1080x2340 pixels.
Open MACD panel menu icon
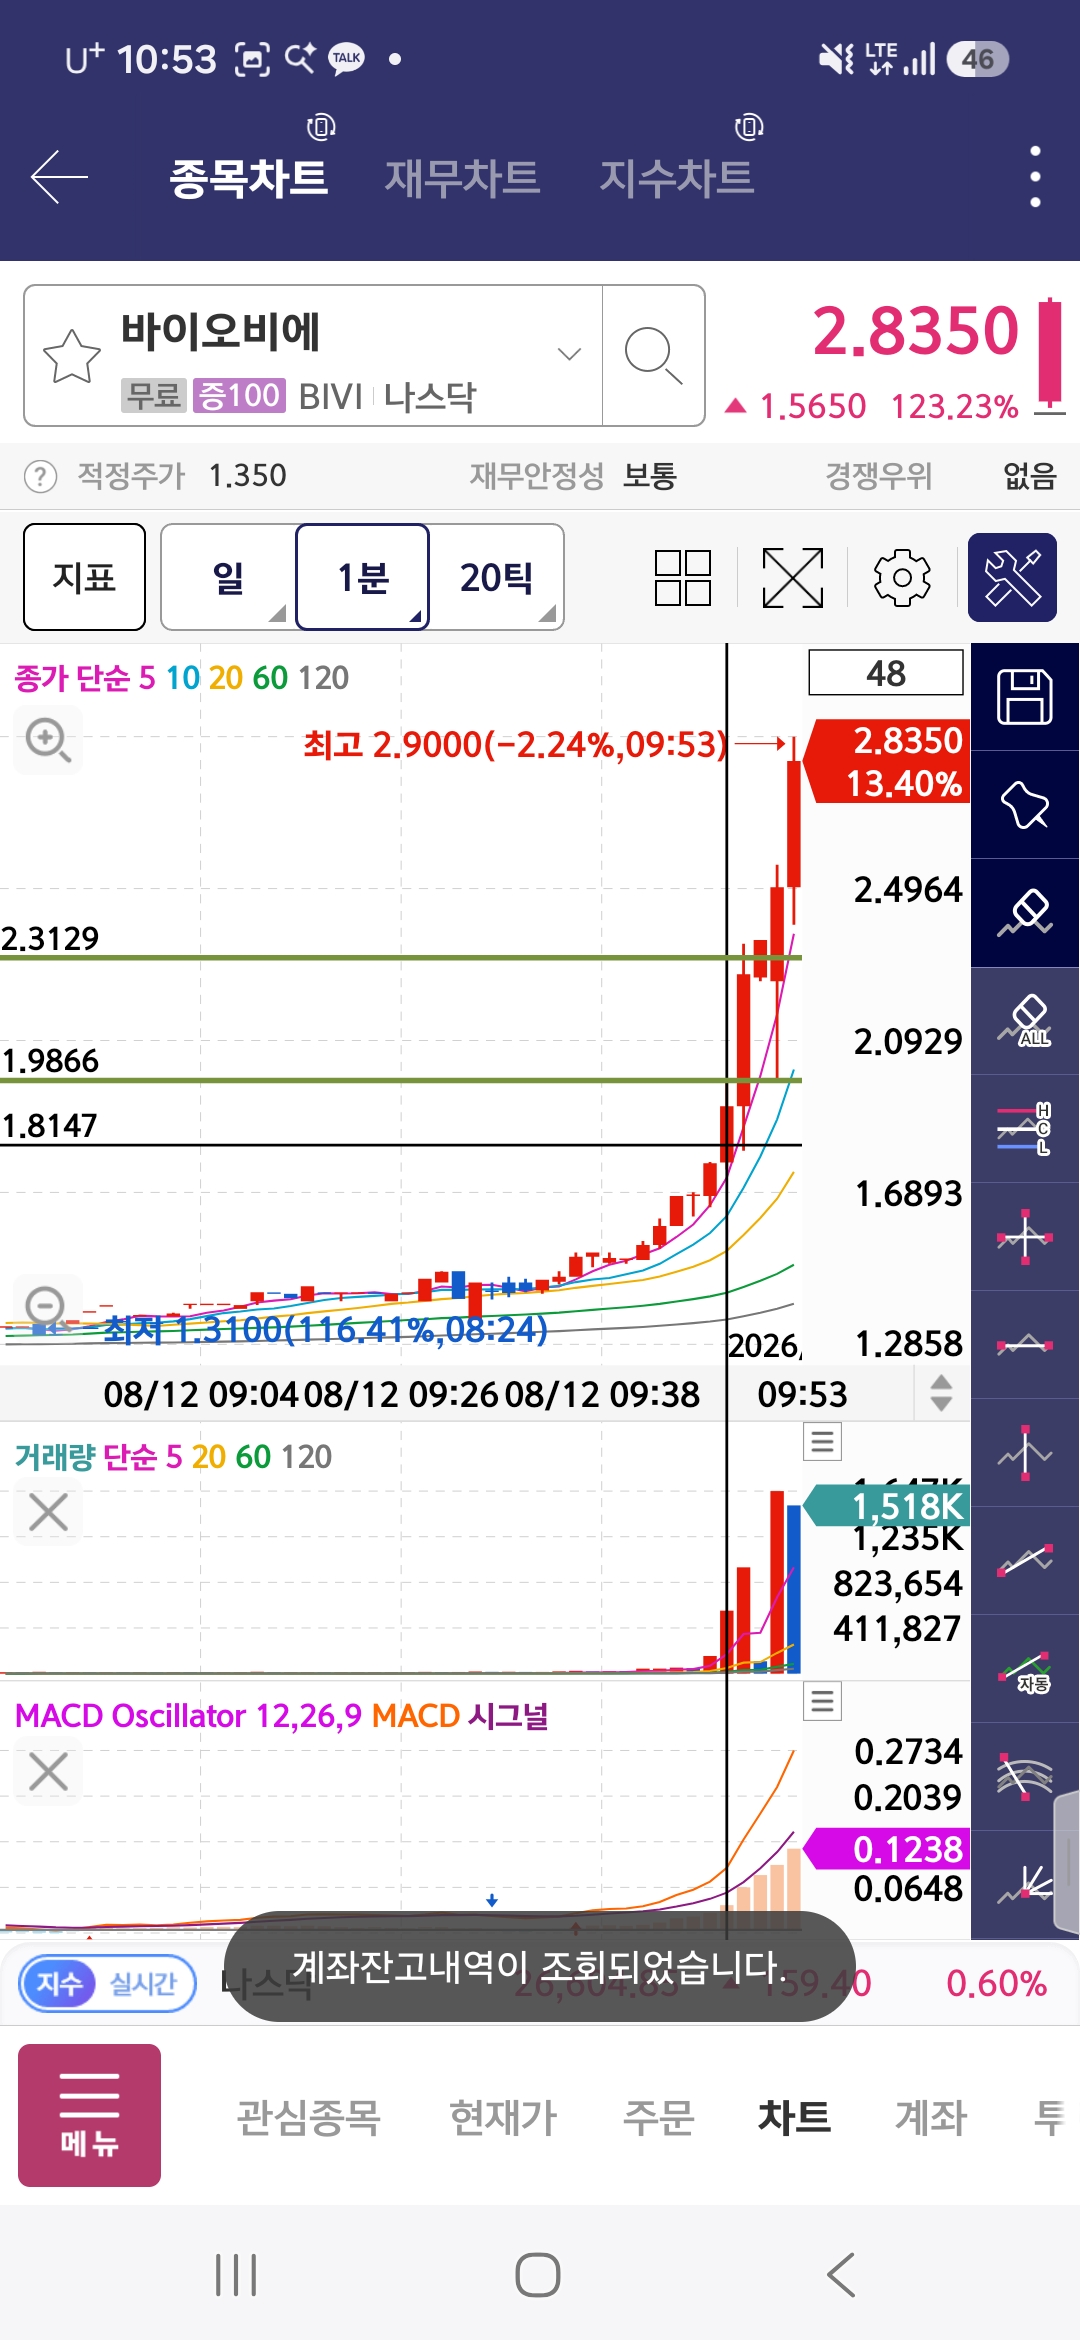point(822,1700)
